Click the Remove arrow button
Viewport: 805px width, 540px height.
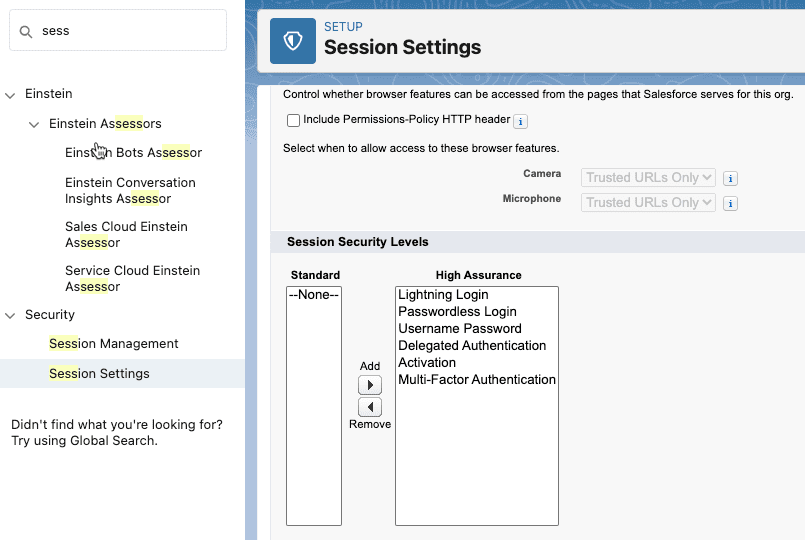pos(370,407)
